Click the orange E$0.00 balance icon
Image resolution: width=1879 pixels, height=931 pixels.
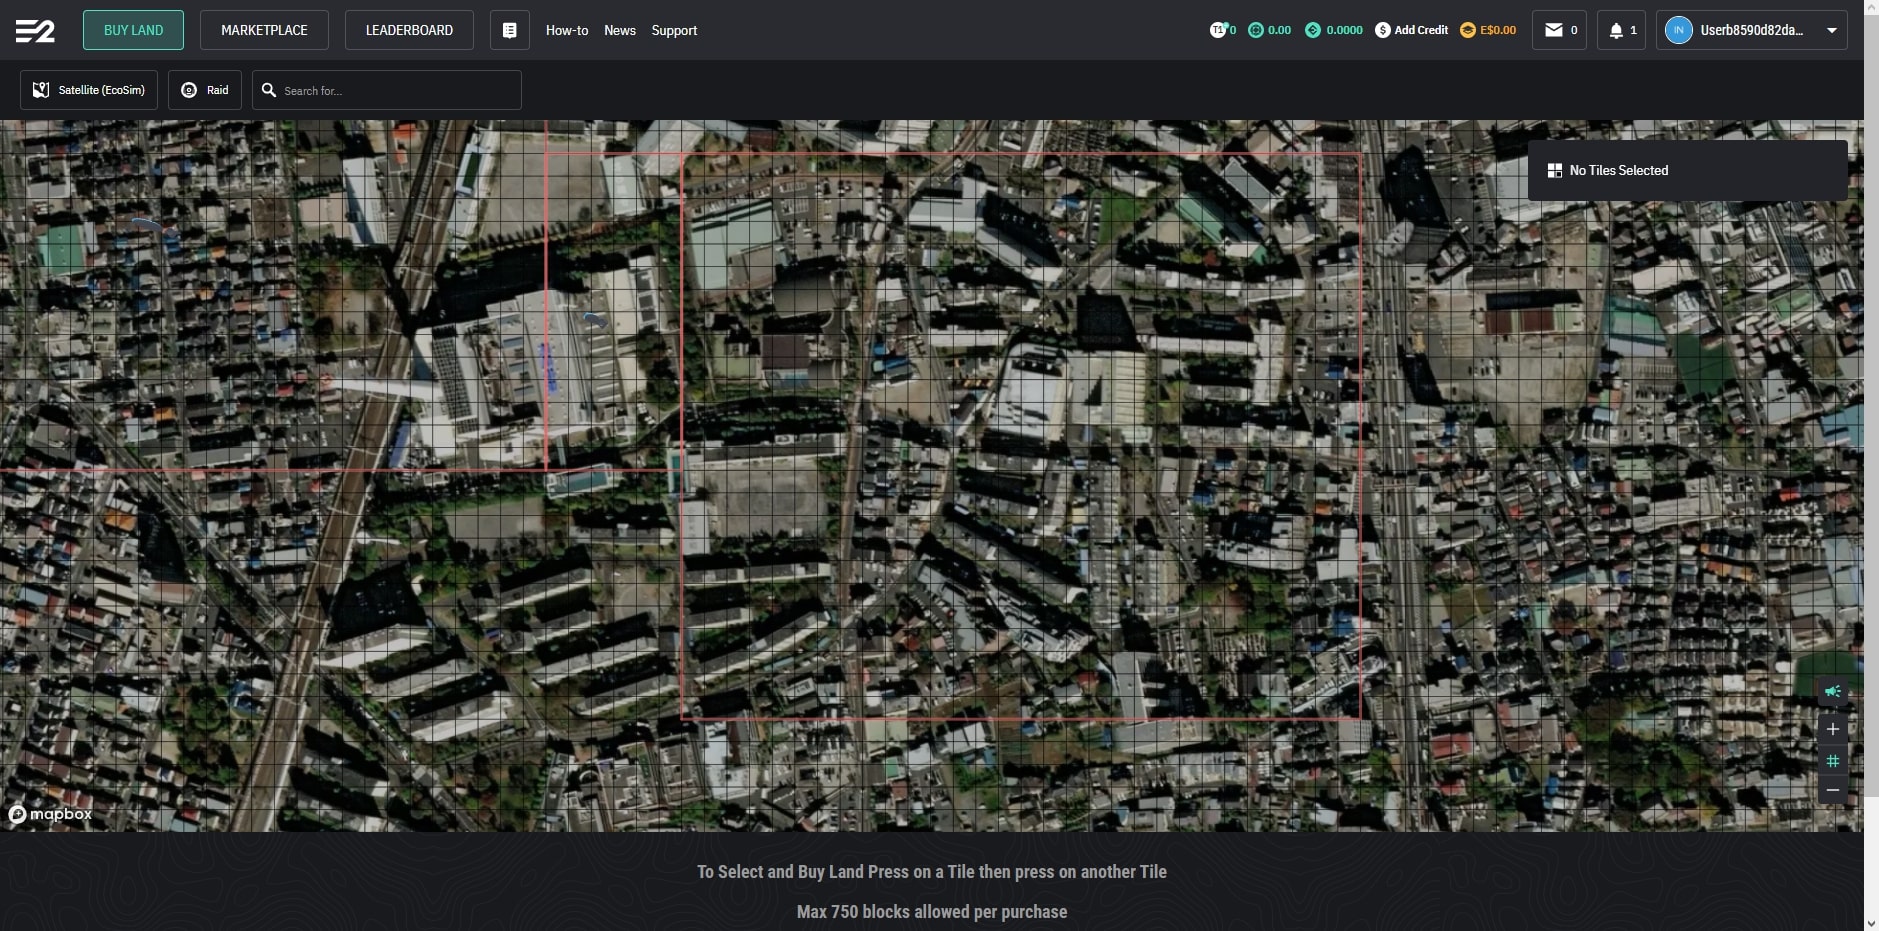click(1468, 30)
